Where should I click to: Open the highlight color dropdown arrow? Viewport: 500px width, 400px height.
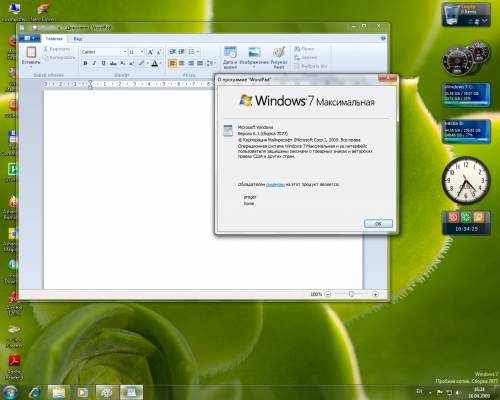(x=147, y=63)
